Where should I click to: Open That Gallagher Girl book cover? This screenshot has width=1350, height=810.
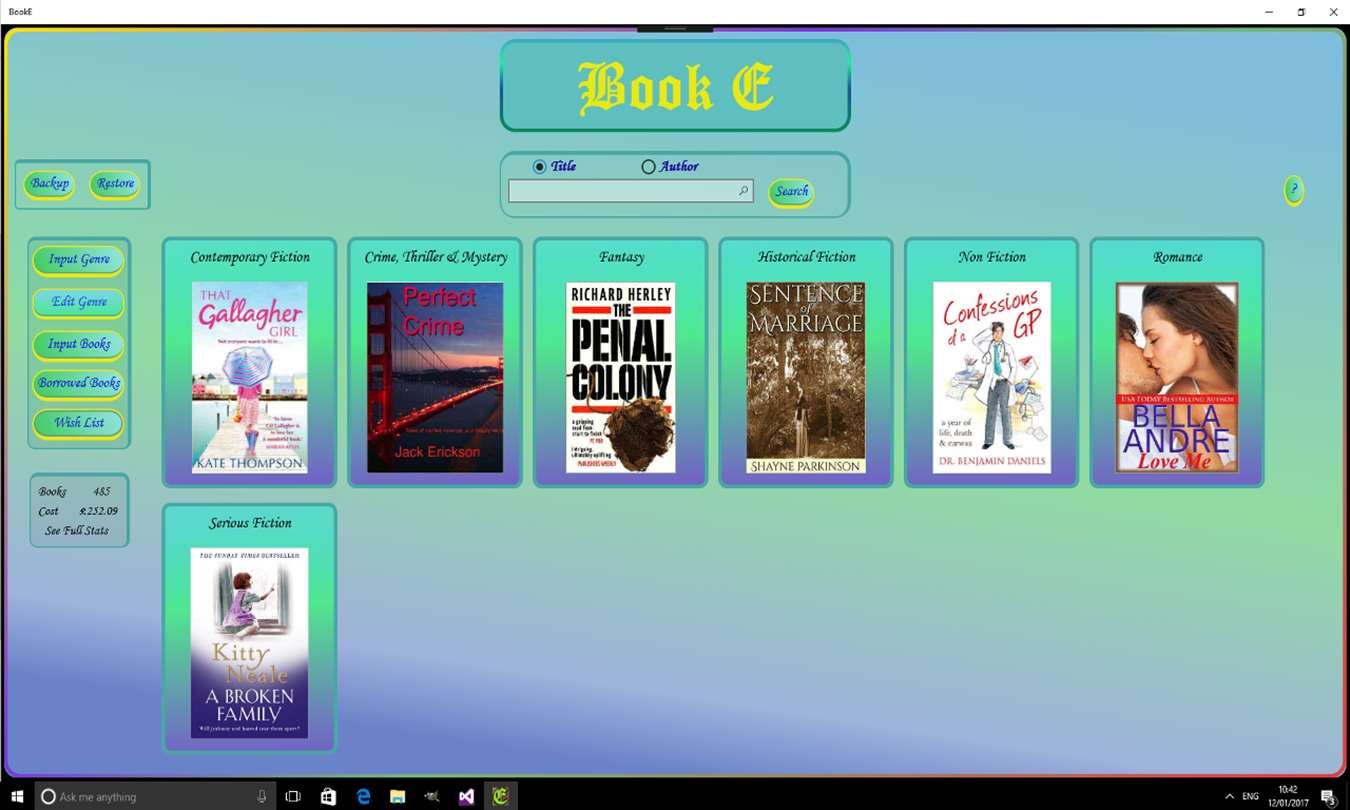point(249,377)
